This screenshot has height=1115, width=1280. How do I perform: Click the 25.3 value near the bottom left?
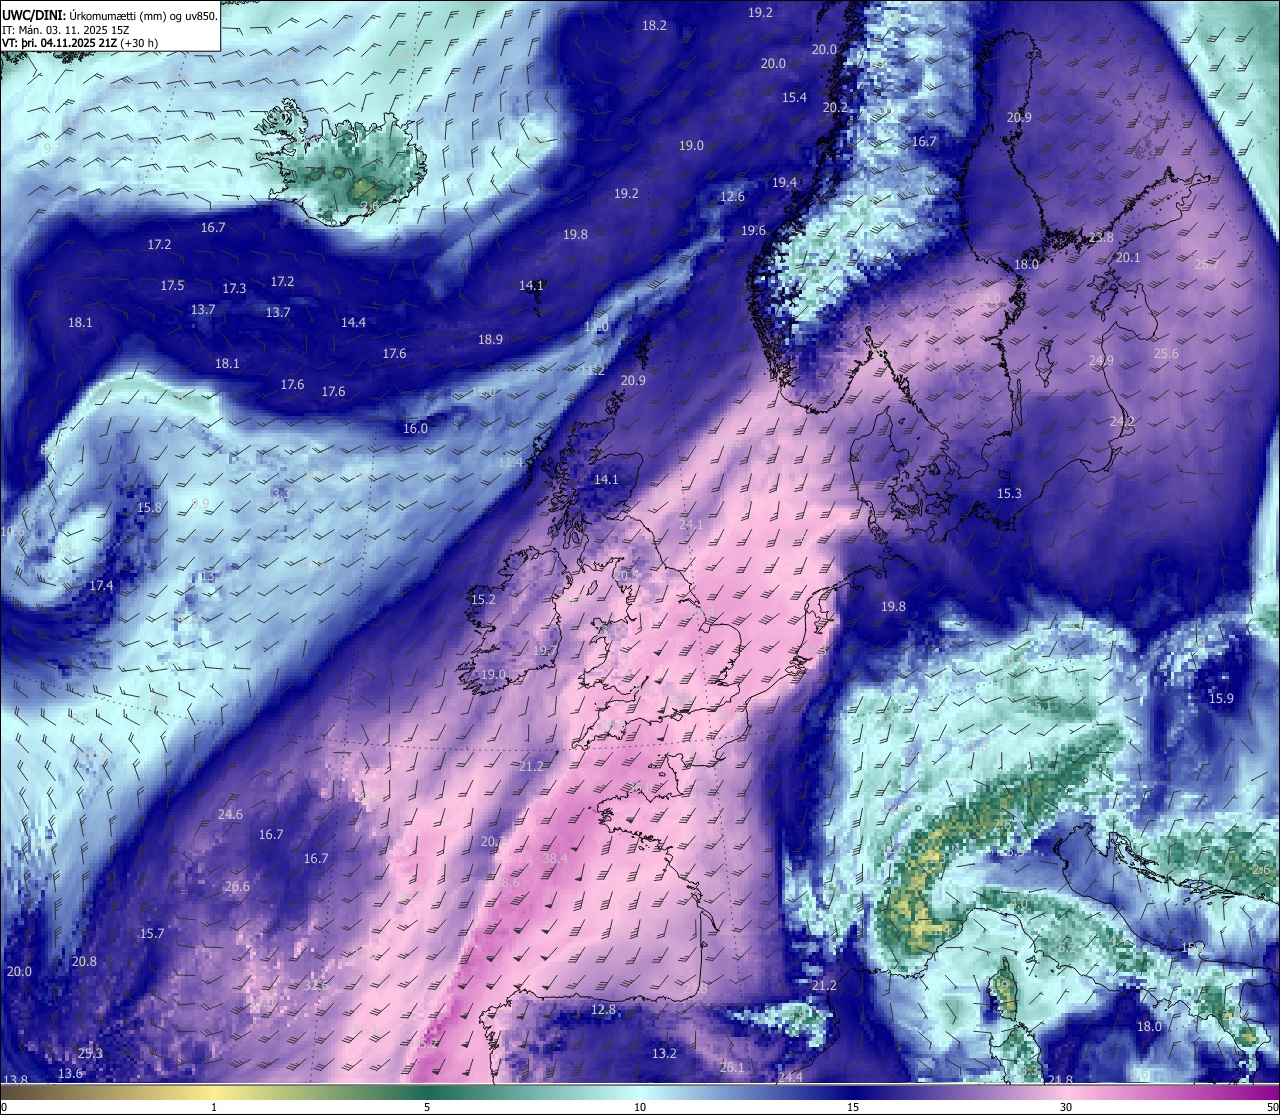[x=90, y=1053]
